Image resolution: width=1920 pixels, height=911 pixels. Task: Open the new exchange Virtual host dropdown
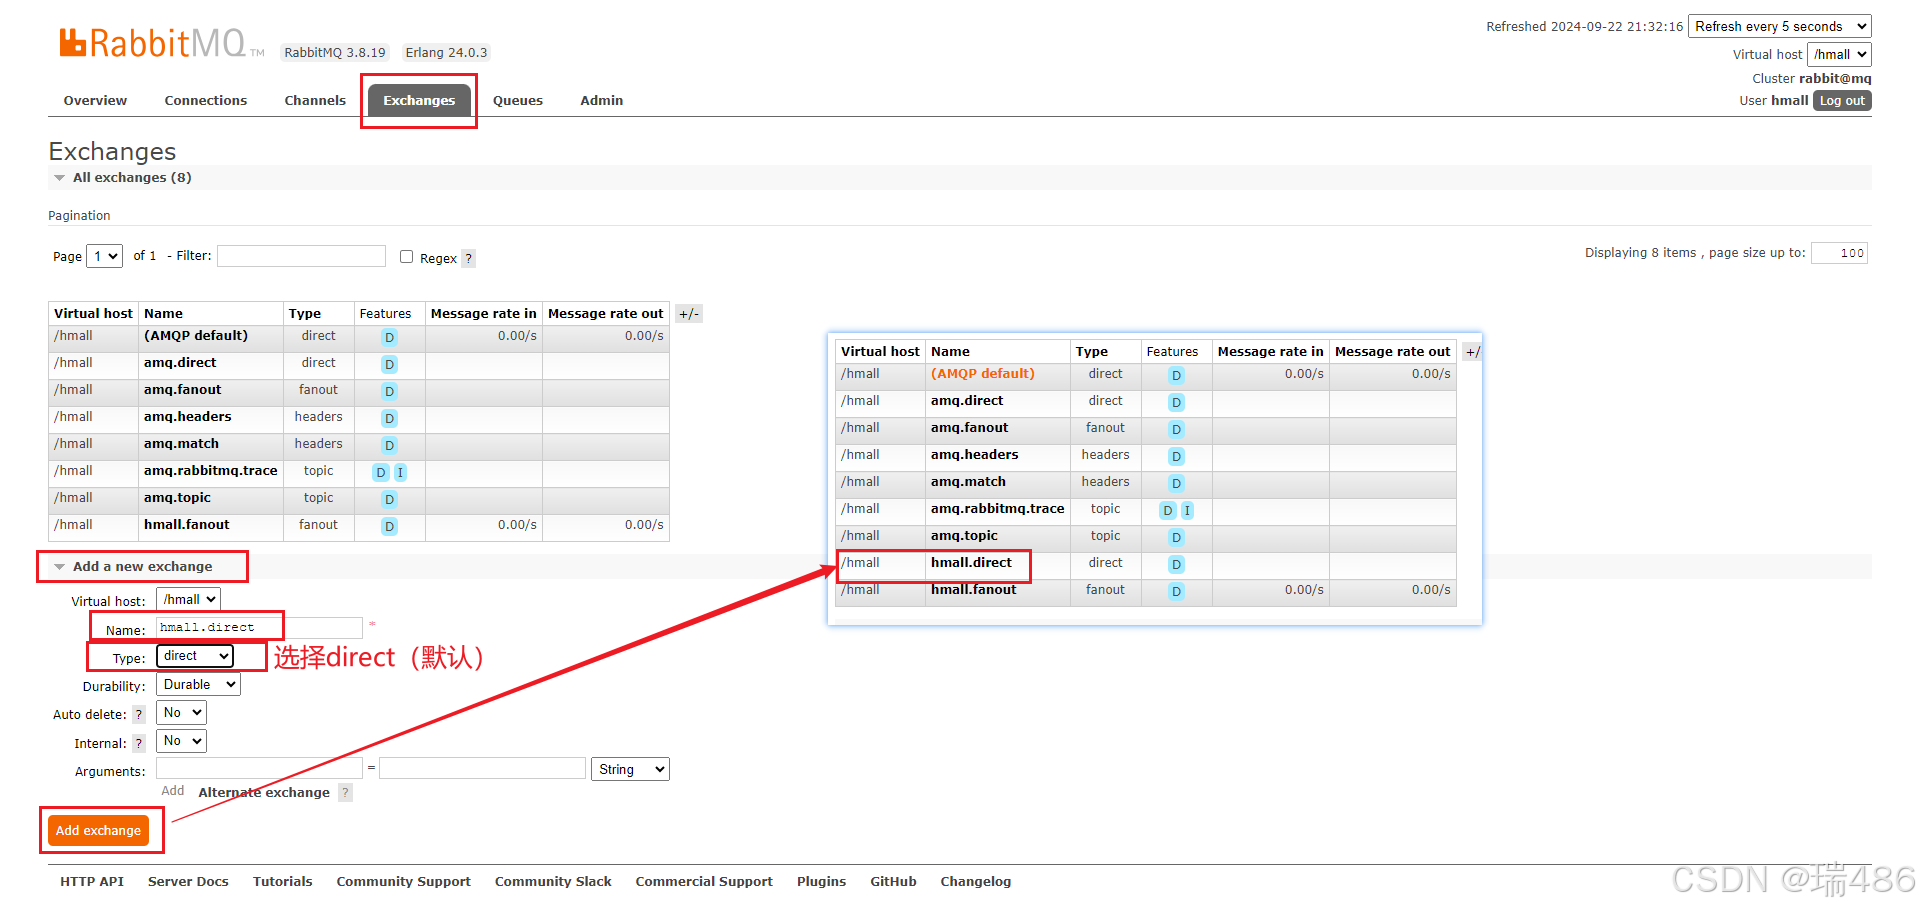tap(188, 600)
